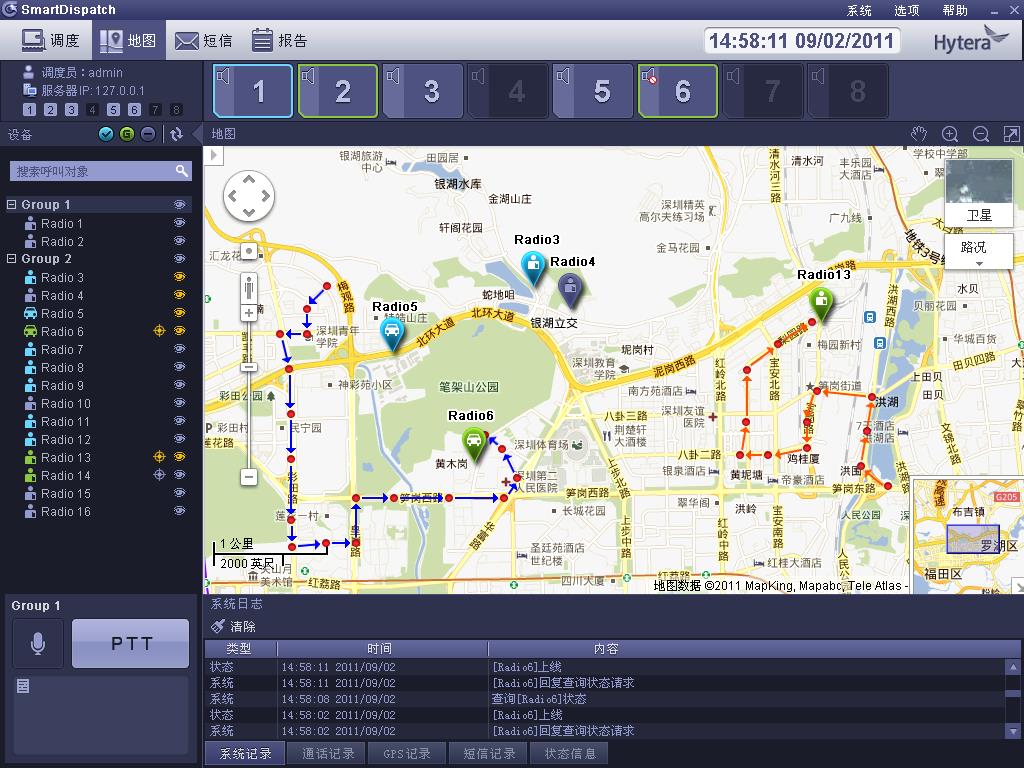Click the green G filter icon
This screenshot has width=1024, height=768.
pos(127,134)
